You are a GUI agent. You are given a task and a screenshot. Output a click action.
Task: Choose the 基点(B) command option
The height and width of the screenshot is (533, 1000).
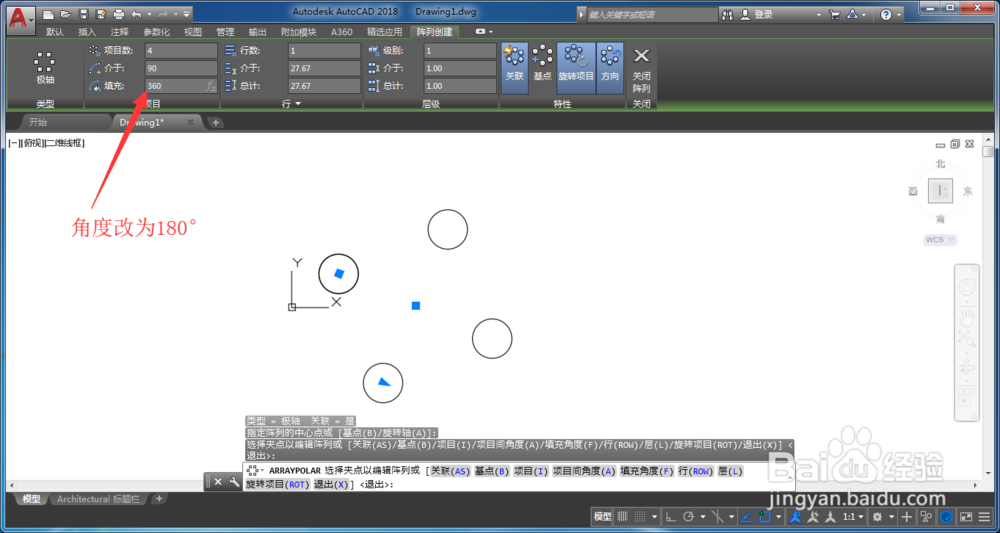coord(492,471)
